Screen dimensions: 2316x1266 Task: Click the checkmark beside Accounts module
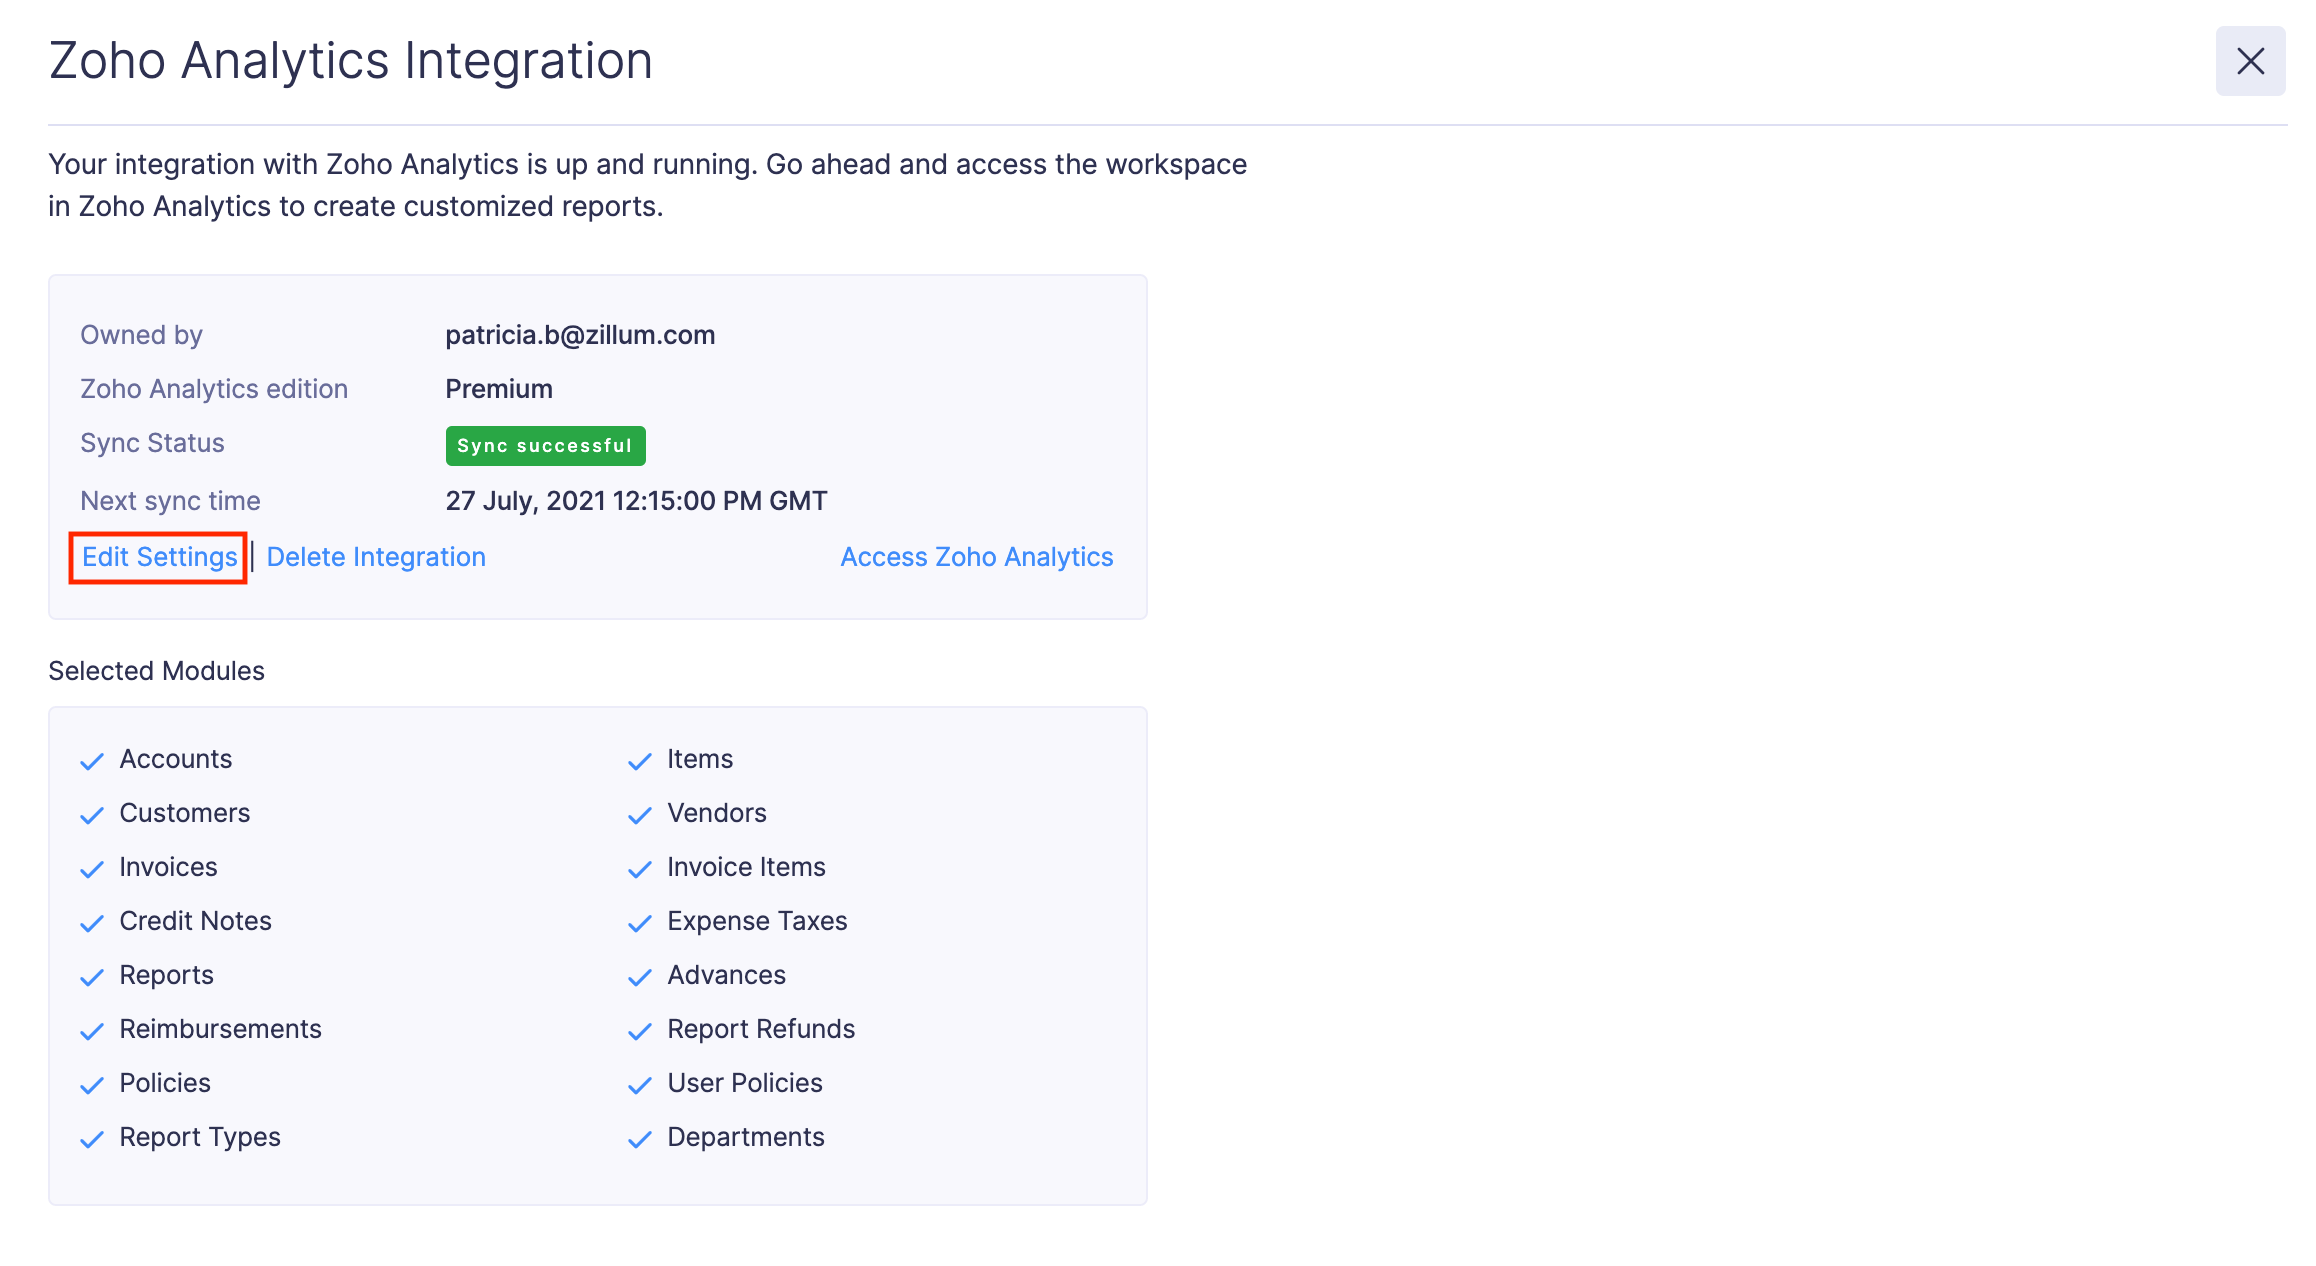91,761
